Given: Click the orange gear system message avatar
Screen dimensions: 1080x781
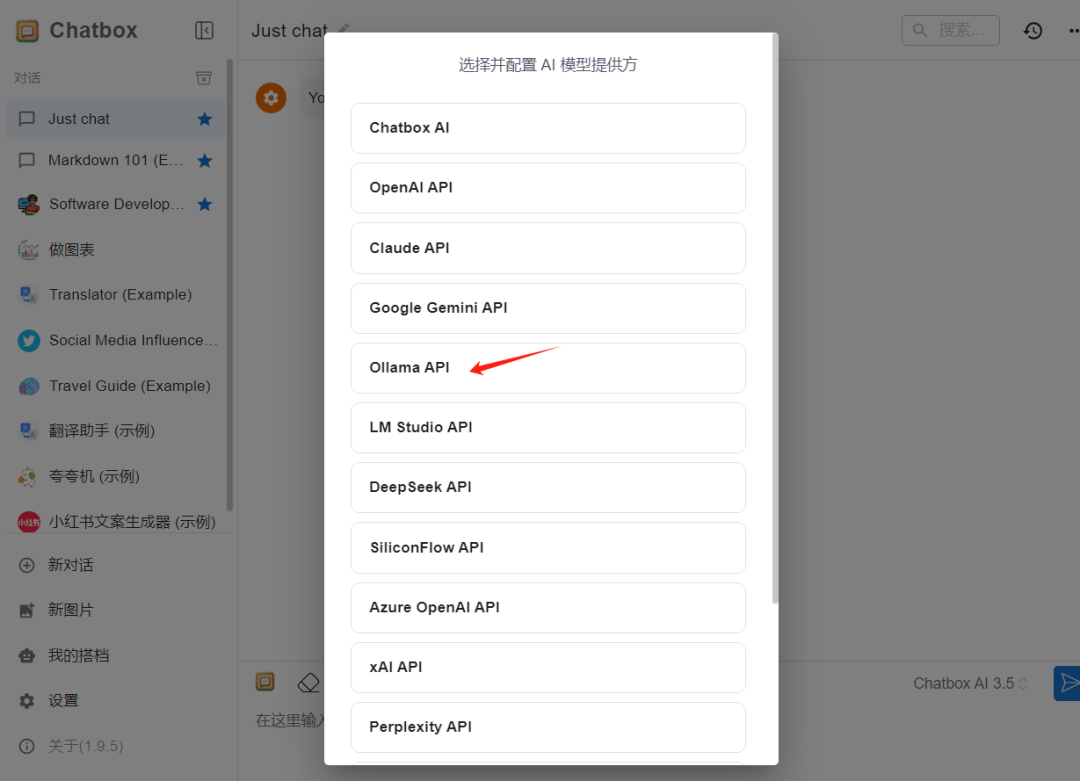Looking at the screenshot, I should (x=271, y=98).
